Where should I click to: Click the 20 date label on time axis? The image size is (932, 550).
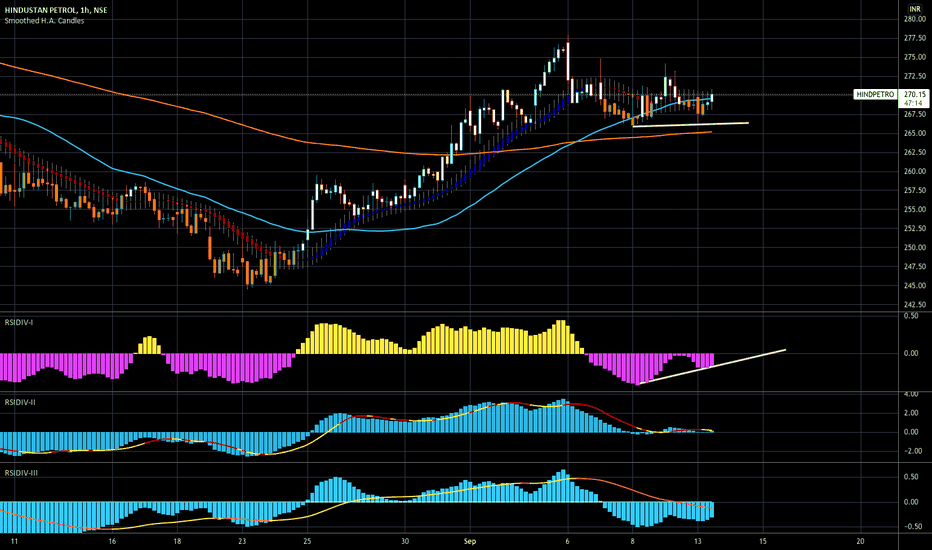coord(860,541)
